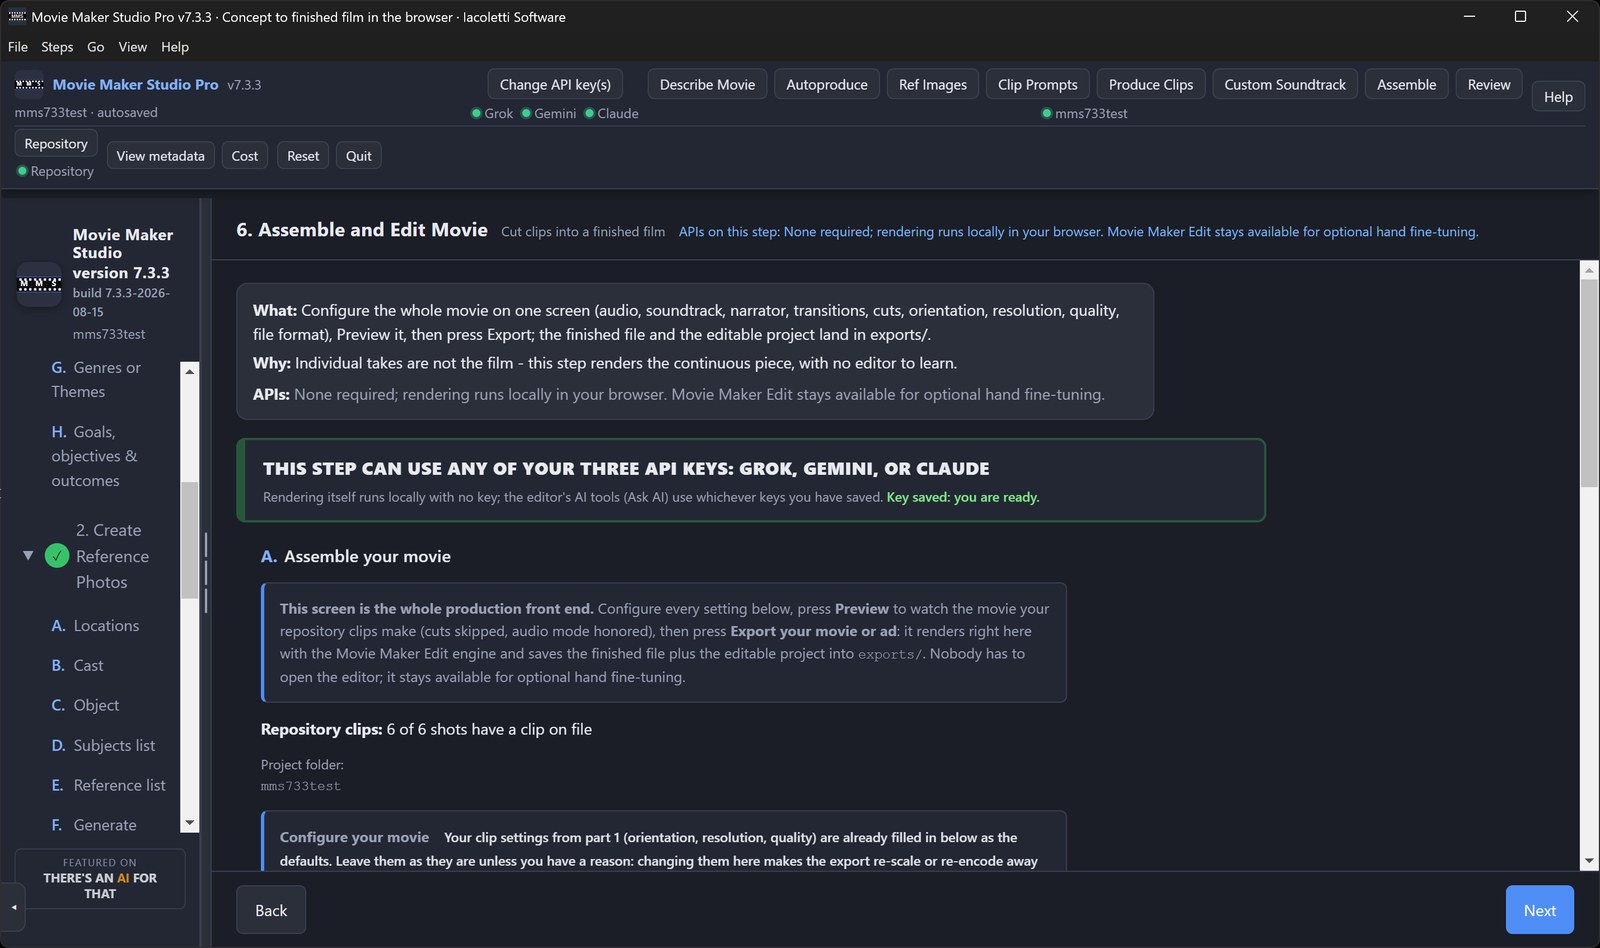
Task: Click Change API key(s) button
Action: coord(555,84)
